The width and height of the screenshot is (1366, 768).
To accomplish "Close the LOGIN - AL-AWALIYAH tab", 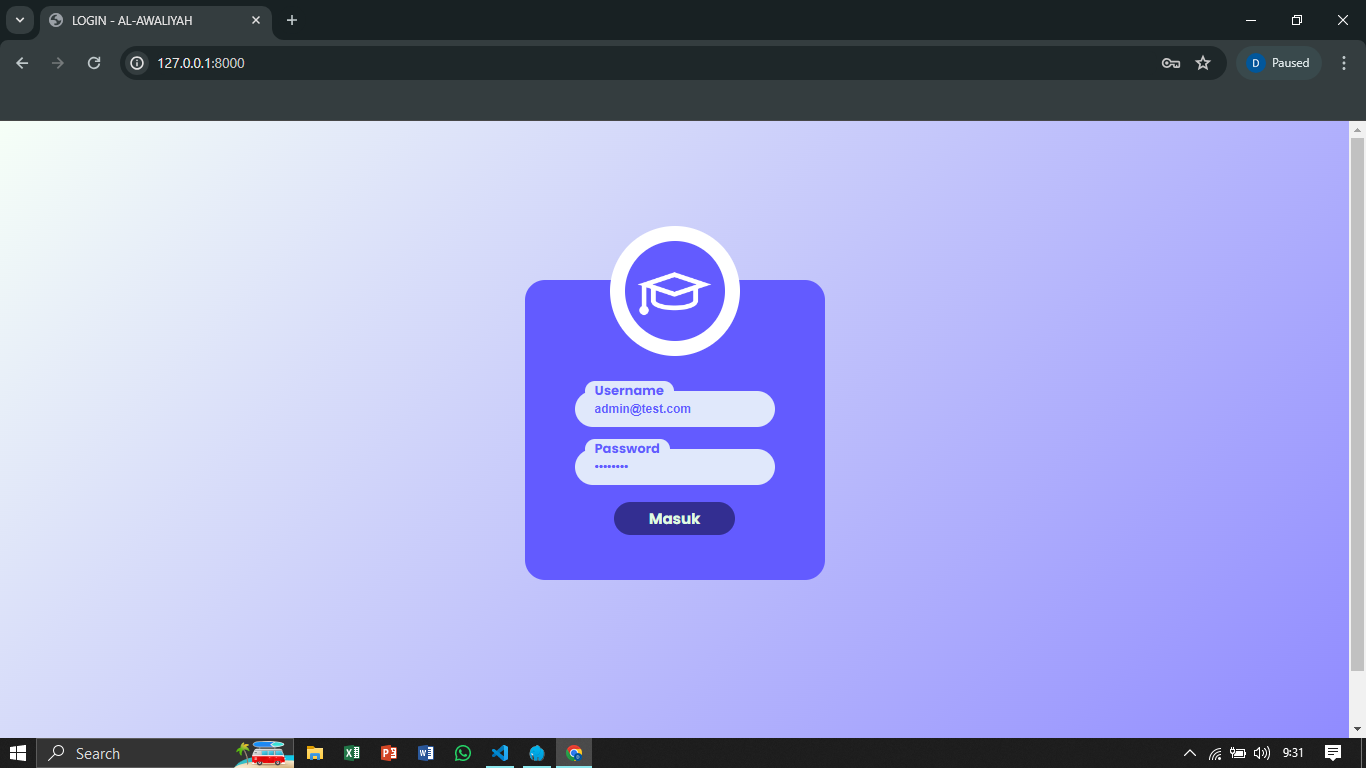I will [256, 20].
